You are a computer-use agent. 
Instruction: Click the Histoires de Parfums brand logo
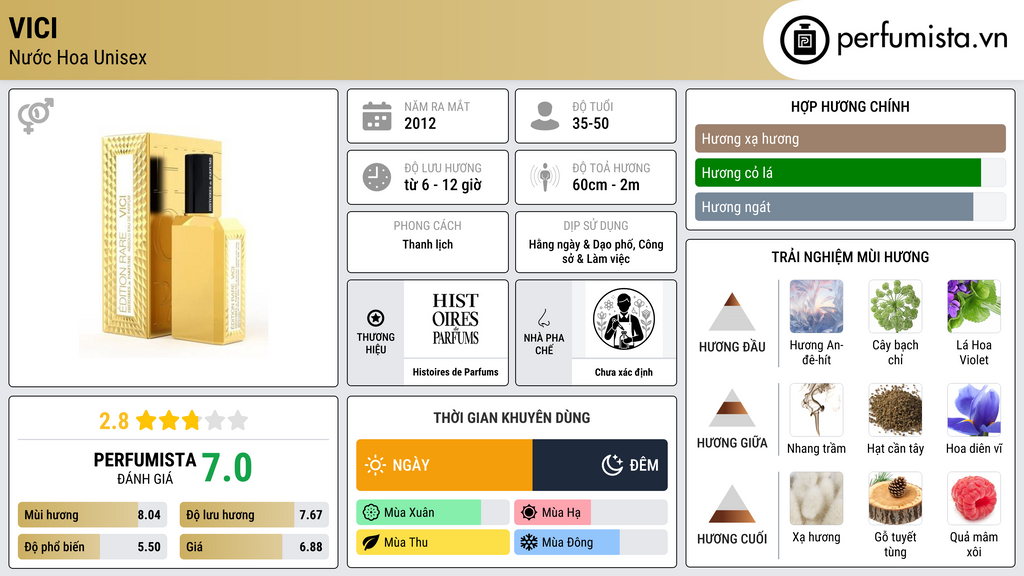pos(455,319)
